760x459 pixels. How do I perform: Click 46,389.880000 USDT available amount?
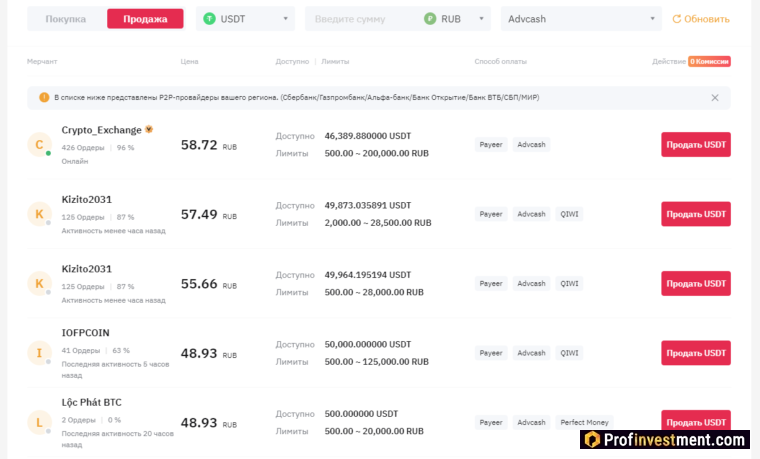(x=368, y=136)
